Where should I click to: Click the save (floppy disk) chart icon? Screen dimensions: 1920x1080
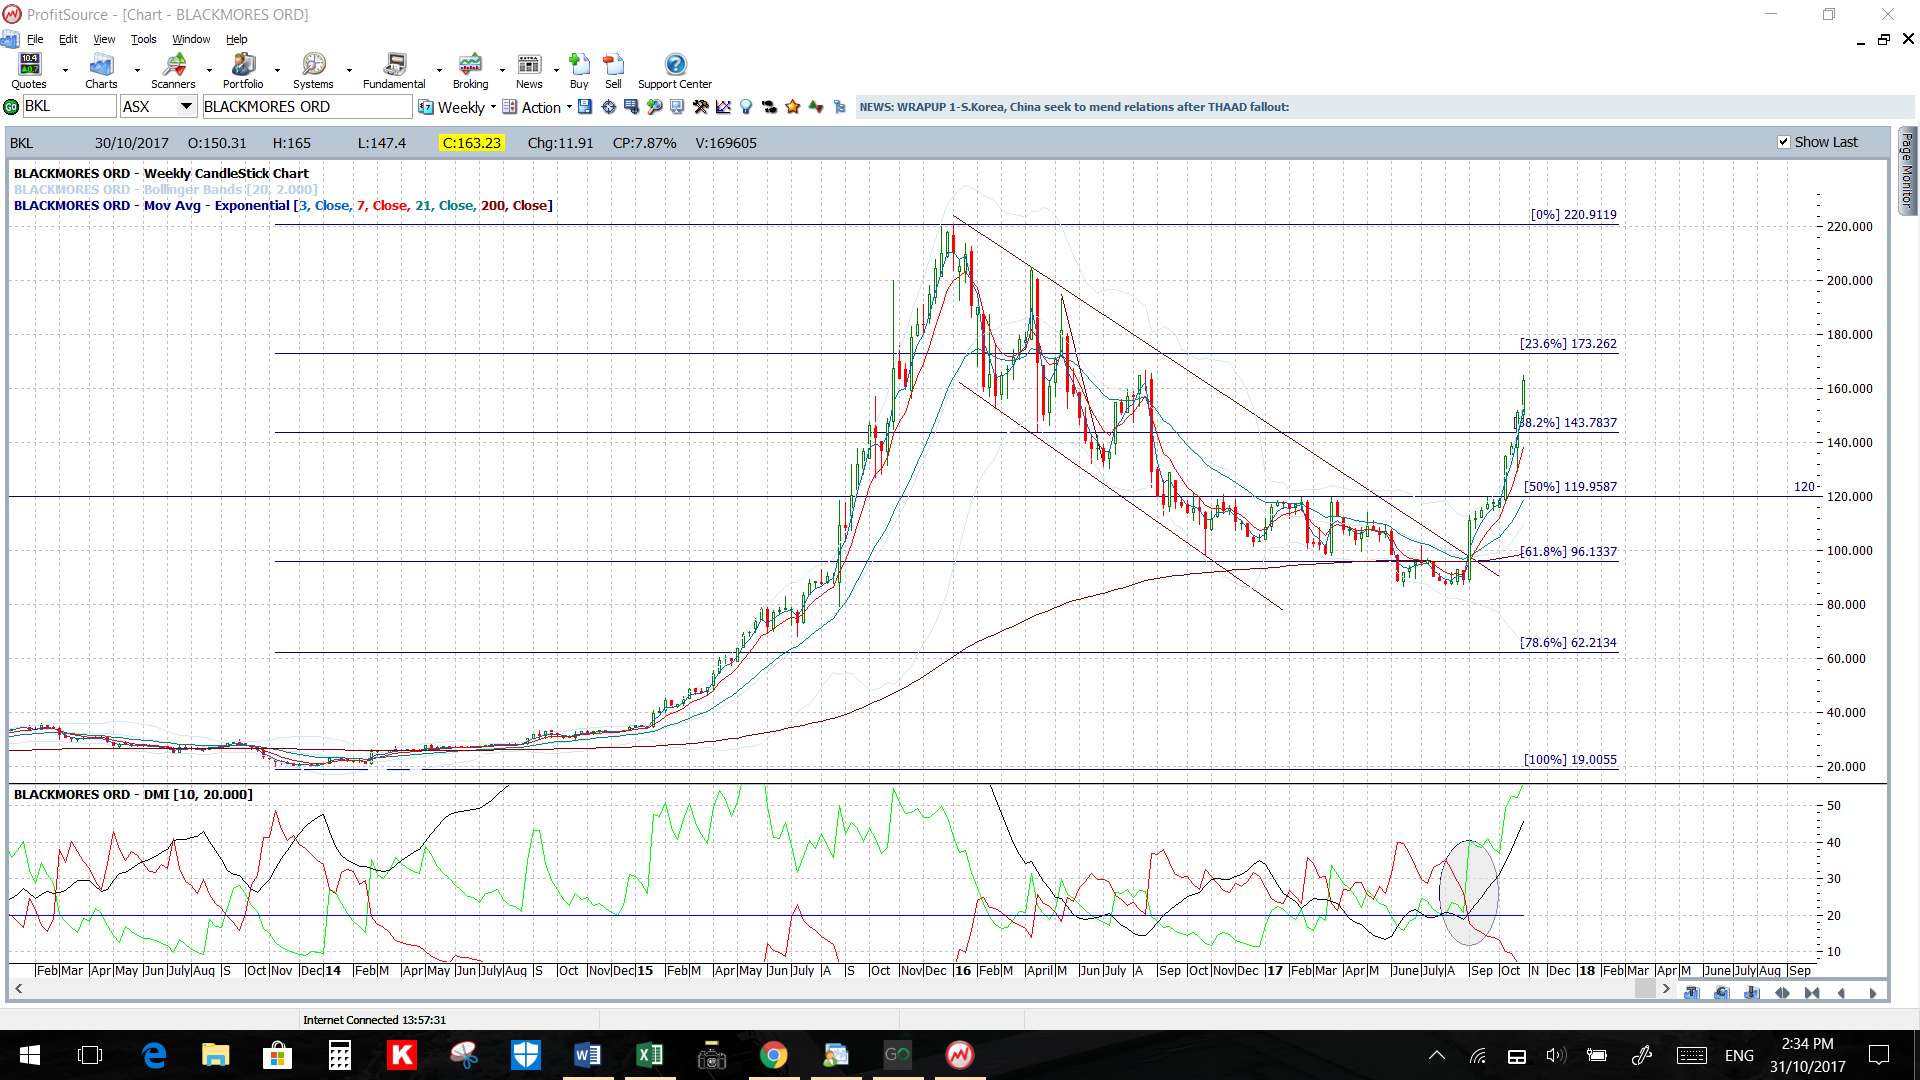pyautogui.click(x=585, y=107)
